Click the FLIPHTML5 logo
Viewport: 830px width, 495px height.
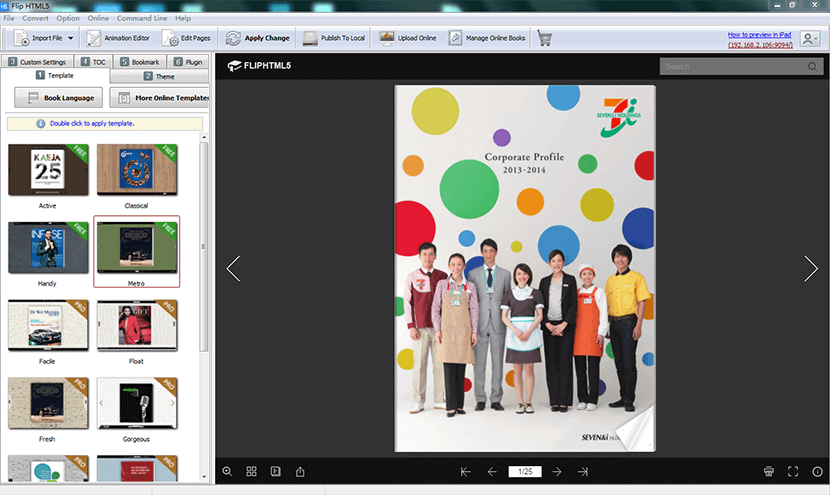[259, 66]
